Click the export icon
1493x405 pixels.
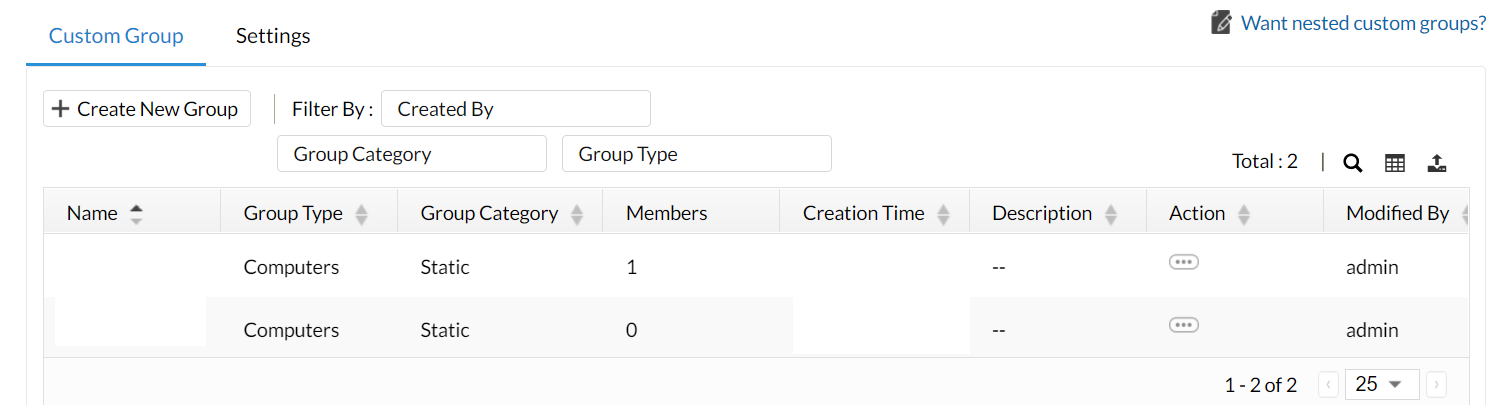pos(1436,163)
